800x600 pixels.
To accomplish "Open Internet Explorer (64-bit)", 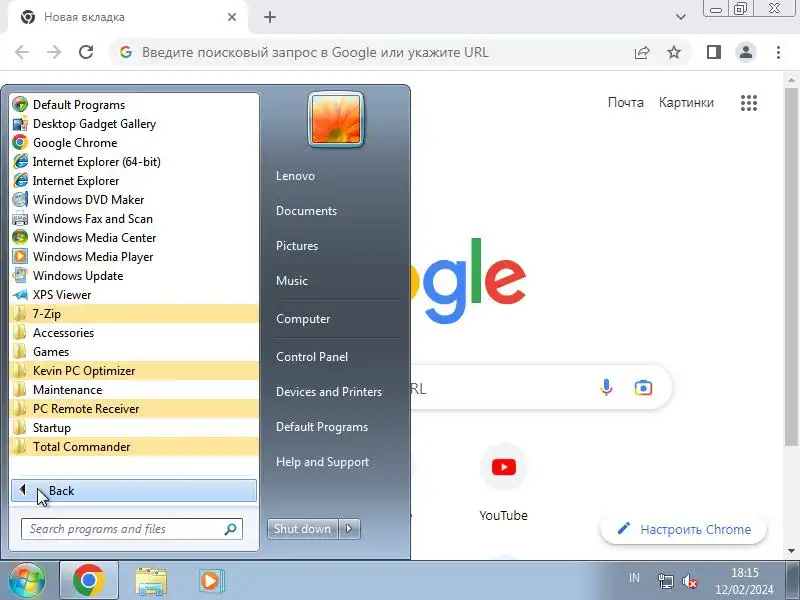I will pos(134,162).
